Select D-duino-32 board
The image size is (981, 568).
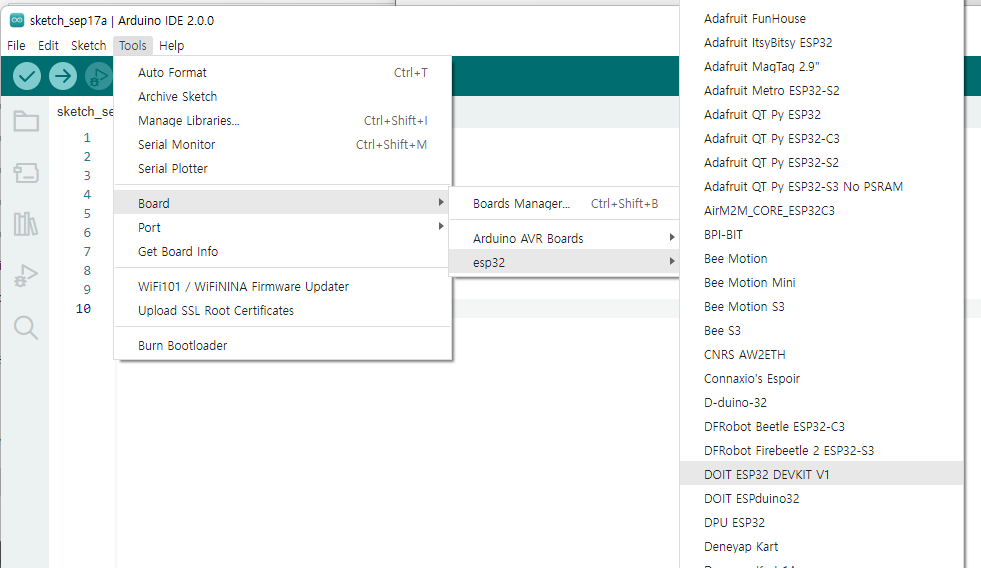821,402
